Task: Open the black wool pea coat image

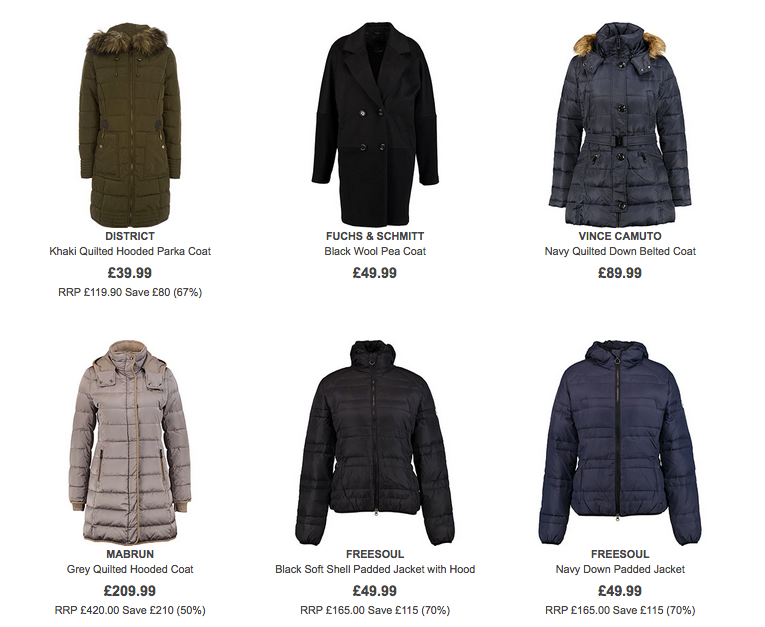Action: click(x=375, y=124)
